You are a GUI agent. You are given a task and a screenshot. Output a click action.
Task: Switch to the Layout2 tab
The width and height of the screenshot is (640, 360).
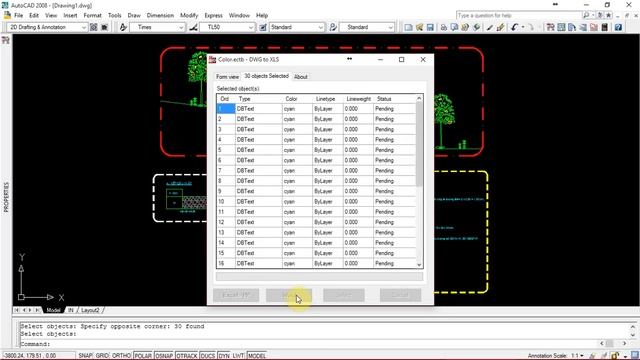pos(90,310)
